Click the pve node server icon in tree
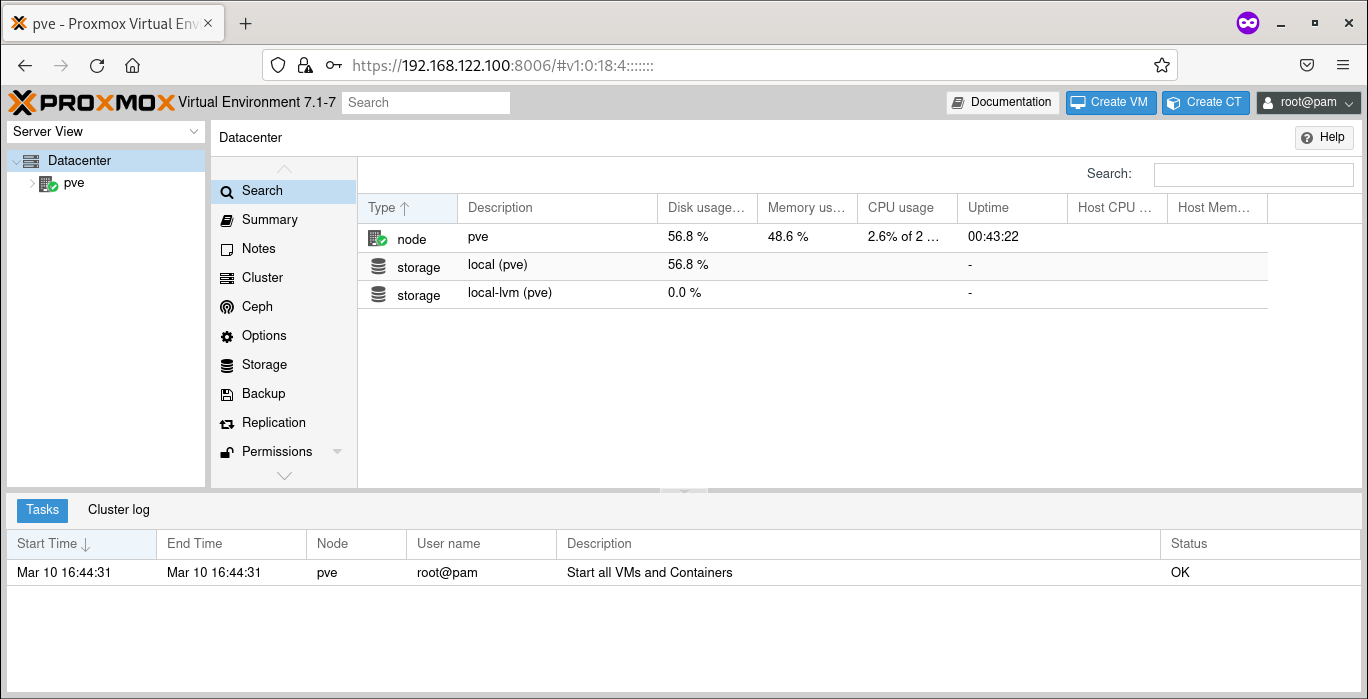 pos(48,184)
